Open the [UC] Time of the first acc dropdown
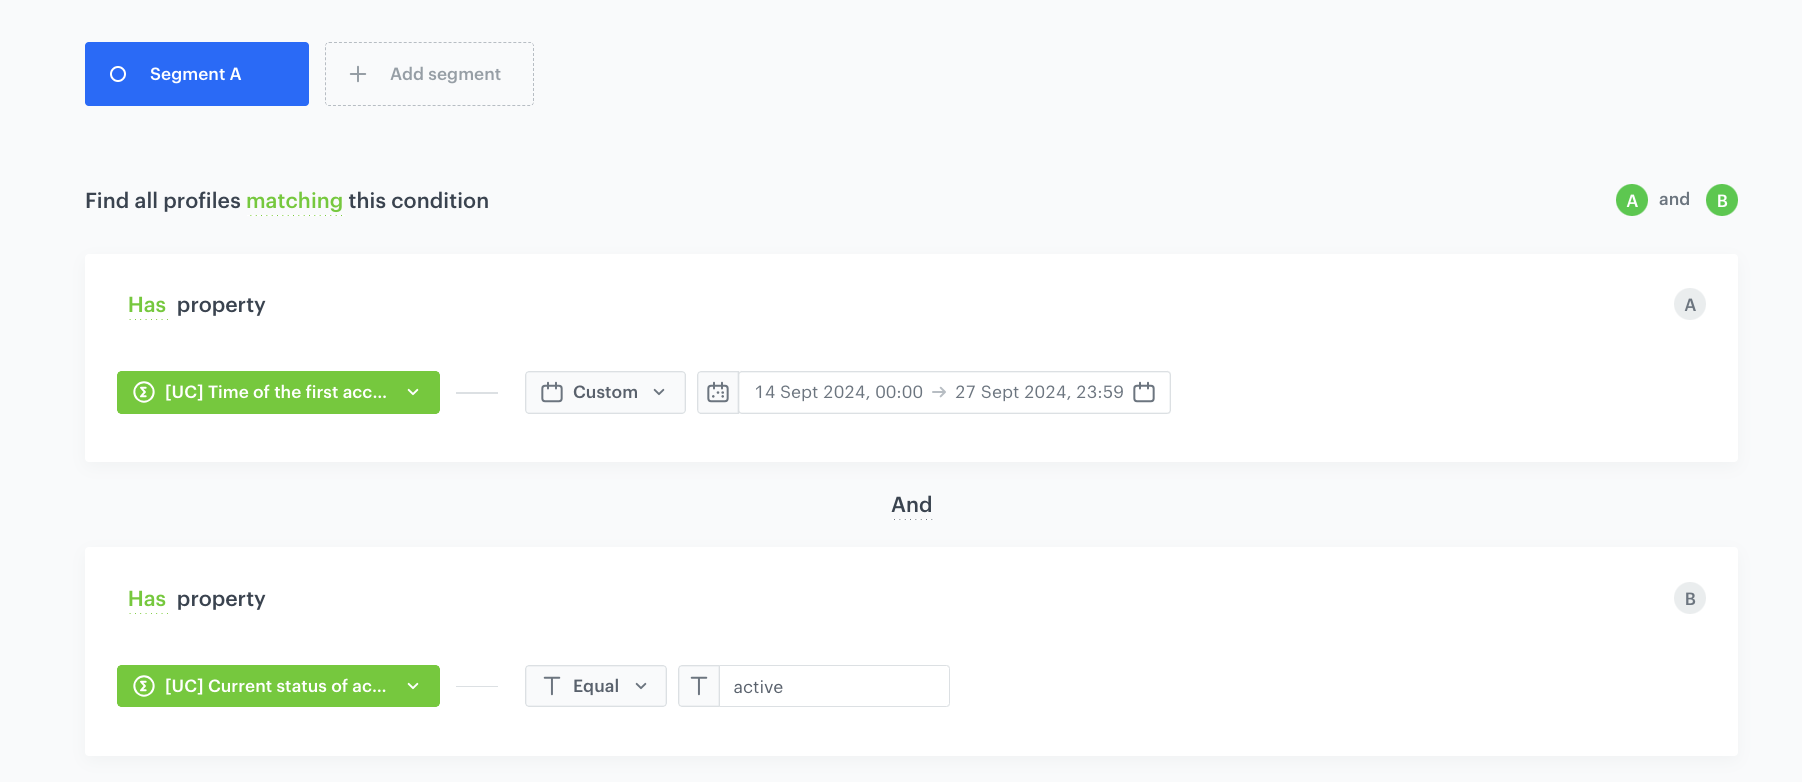The width and height of the screenshot is (1802, 782). tap(278, 392)
